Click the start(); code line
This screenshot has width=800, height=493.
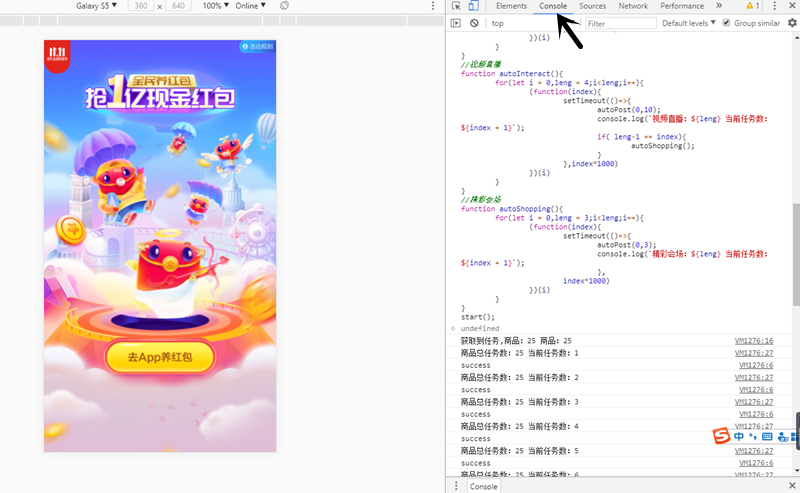pyautogui.click(x=478, y=317)
